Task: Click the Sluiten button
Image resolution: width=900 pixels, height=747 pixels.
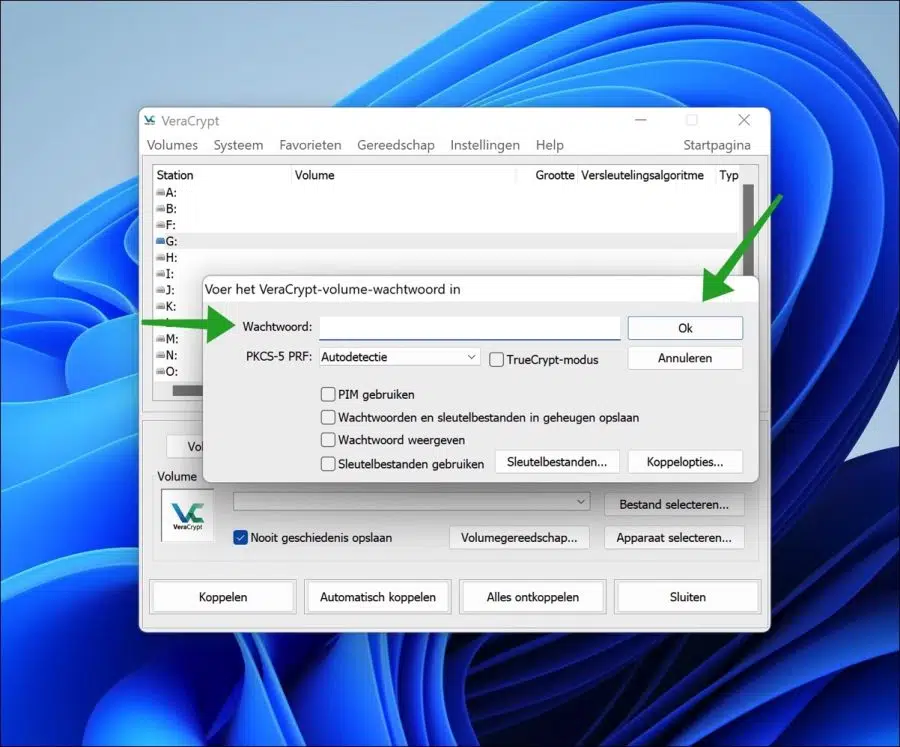Action: [x=688, y=597]
